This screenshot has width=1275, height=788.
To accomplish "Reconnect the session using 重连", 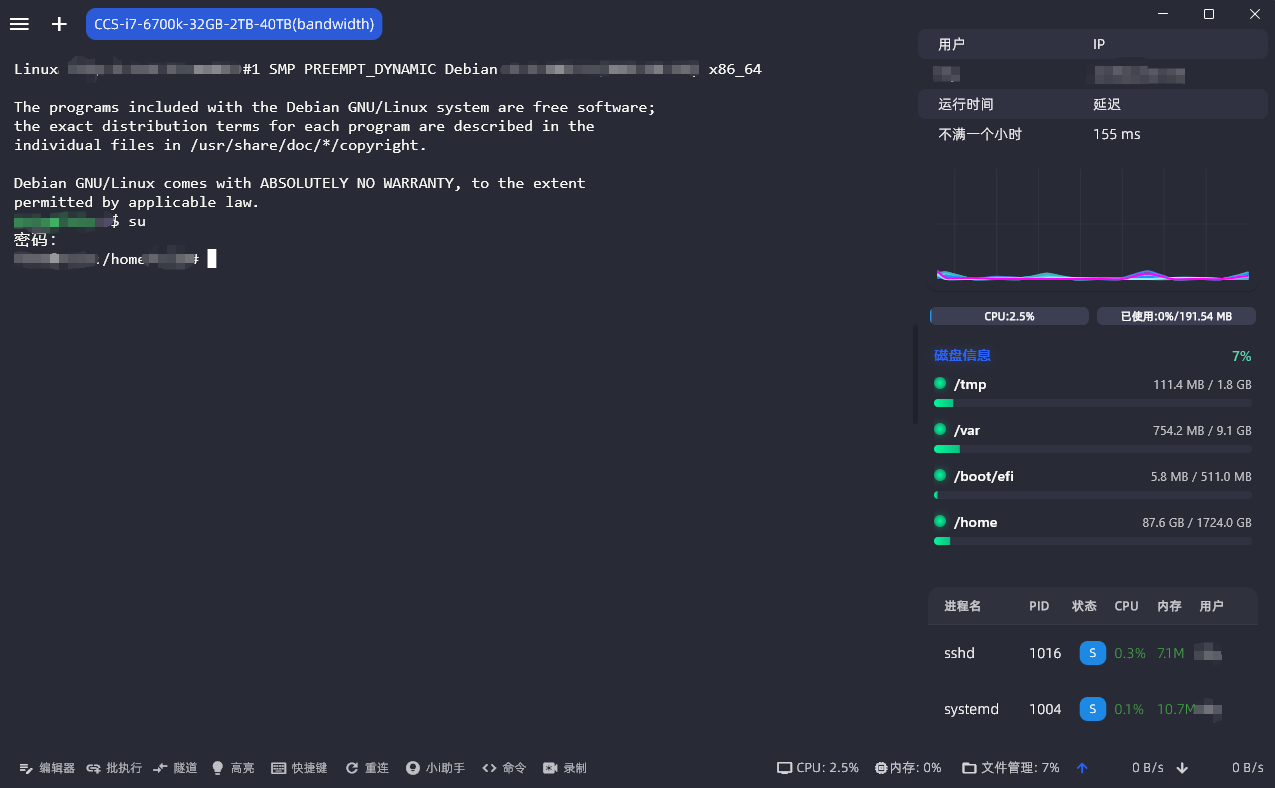I will (366, 767).
